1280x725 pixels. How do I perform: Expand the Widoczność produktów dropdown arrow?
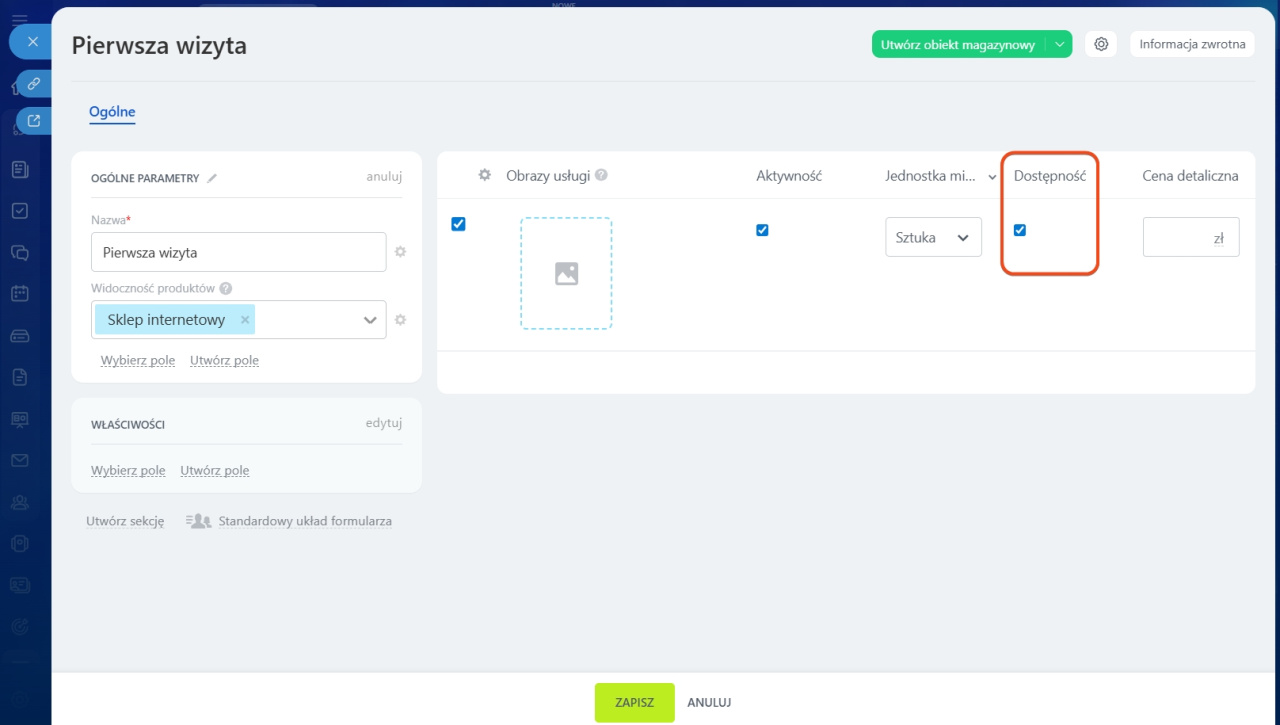(x=370, y=320)
